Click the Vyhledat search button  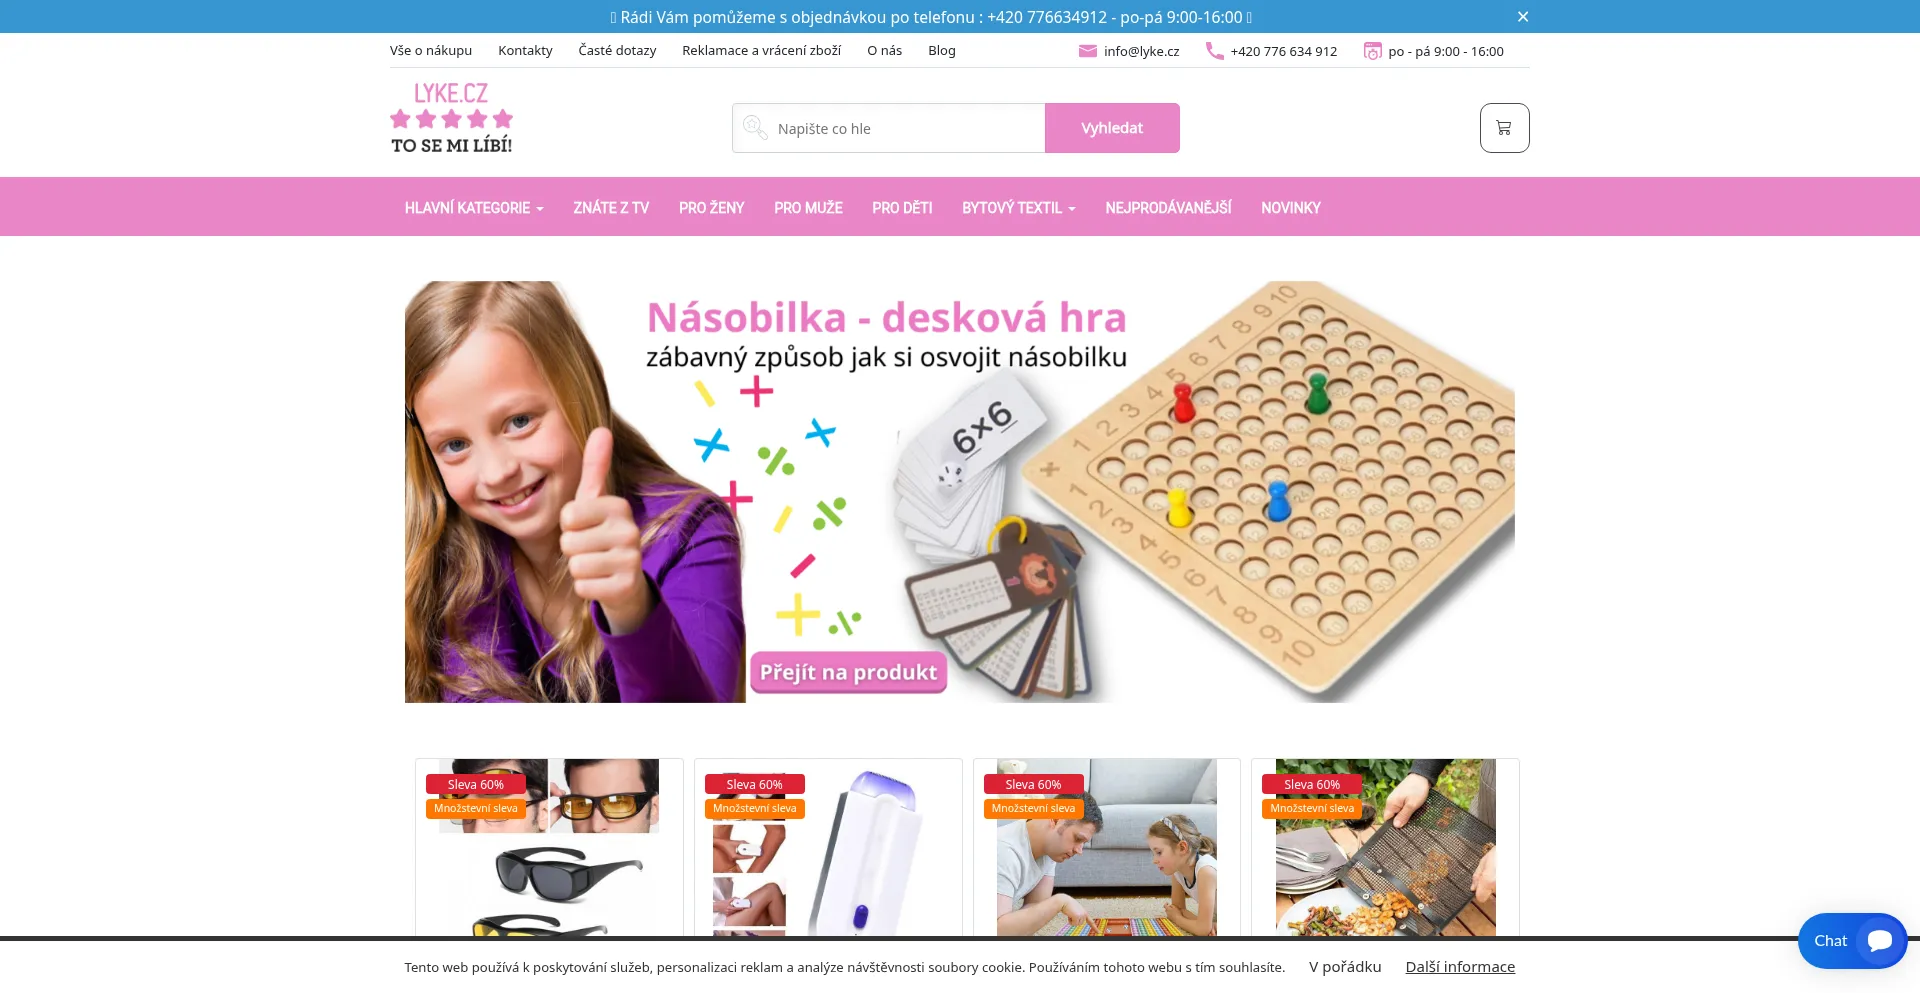[1112, 128]
